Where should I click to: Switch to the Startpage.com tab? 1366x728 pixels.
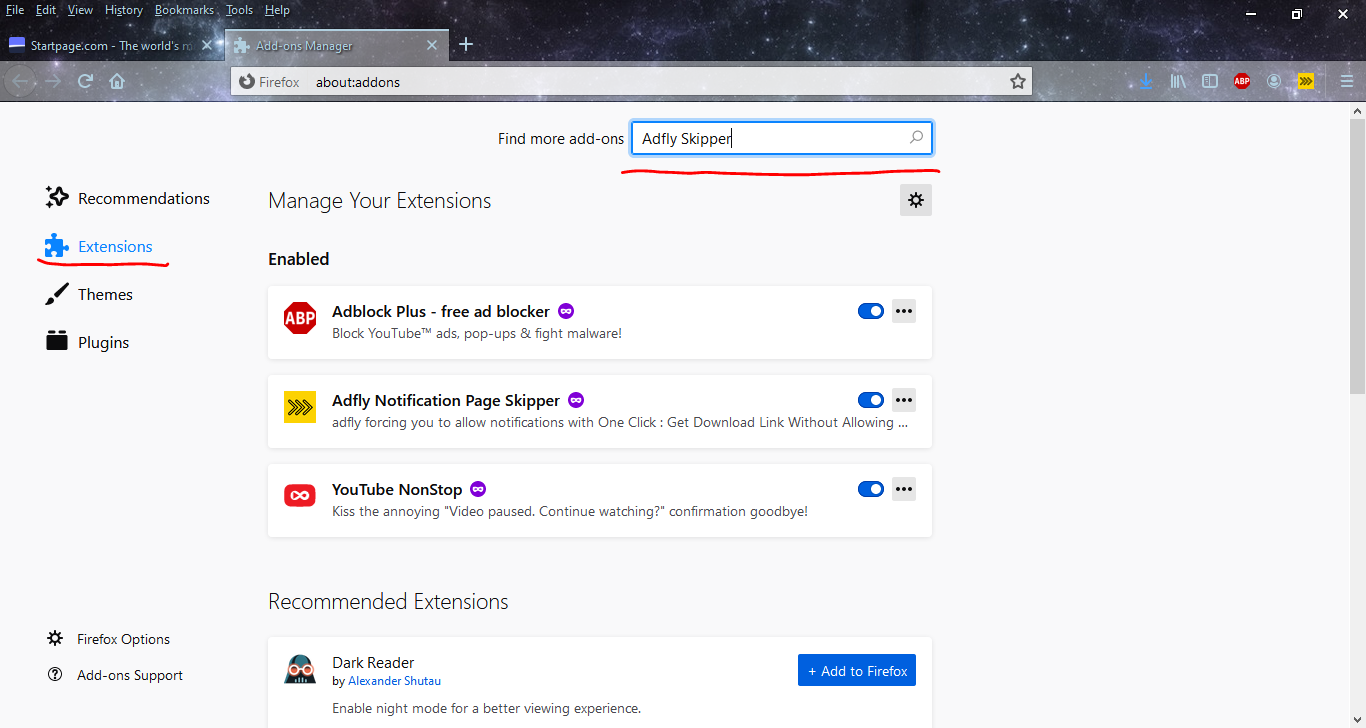(110, 45)
